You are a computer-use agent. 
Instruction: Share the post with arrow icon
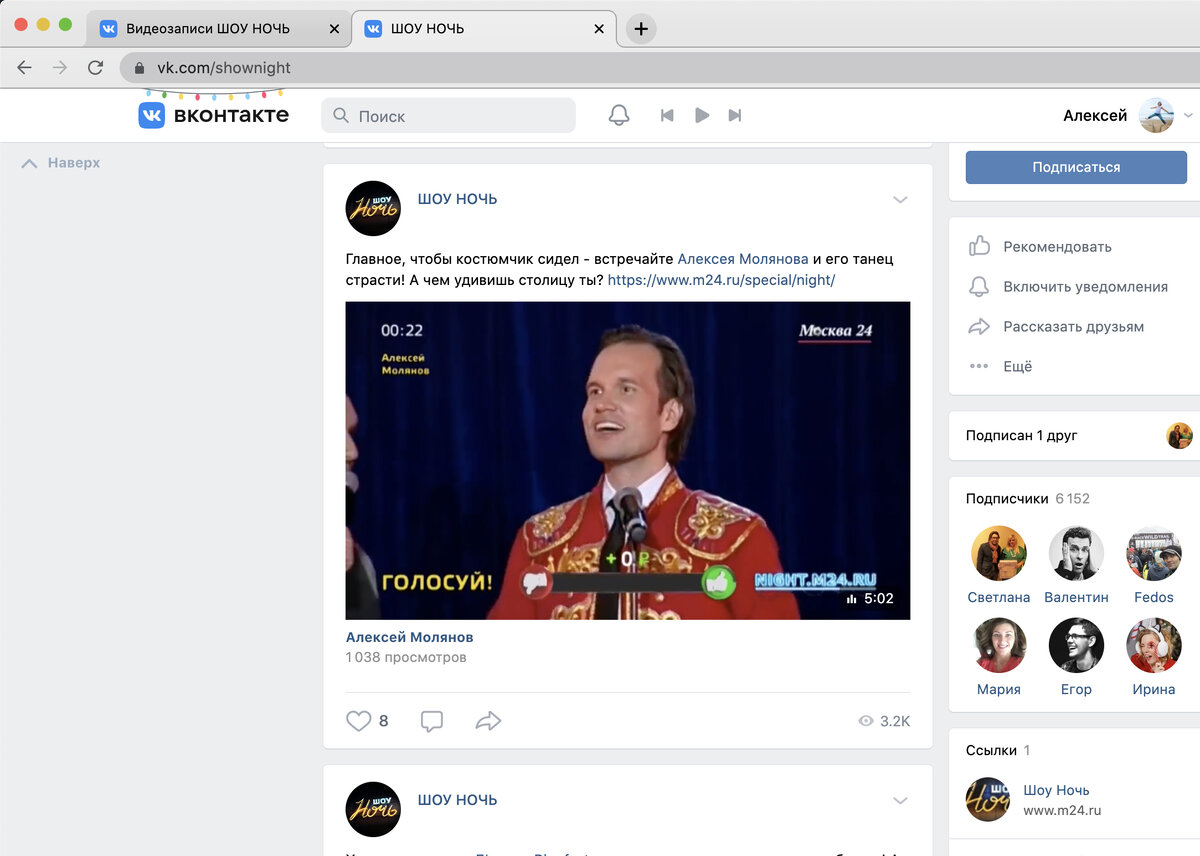pyautogui.click(x=488, y=721)
